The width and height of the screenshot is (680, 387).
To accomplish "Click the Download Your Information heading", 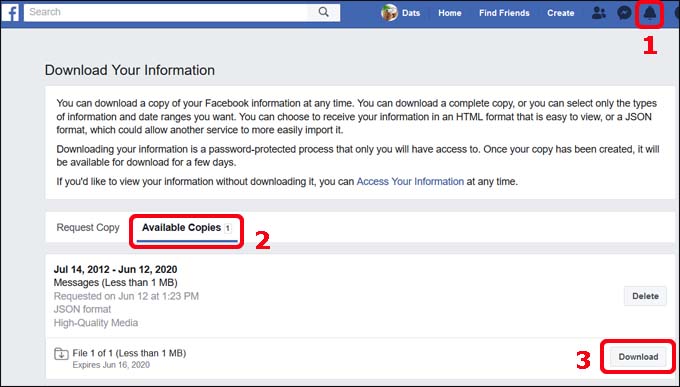I will [x=130, y=70].
